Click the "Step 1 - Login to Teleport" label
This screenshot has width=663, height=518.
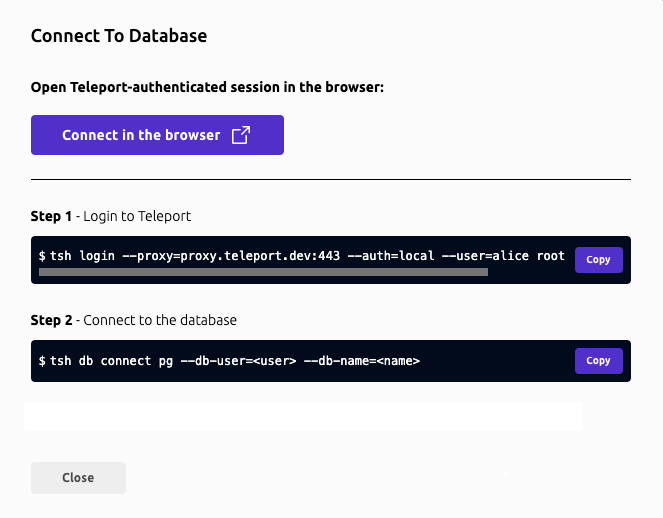tap(111, 216)
